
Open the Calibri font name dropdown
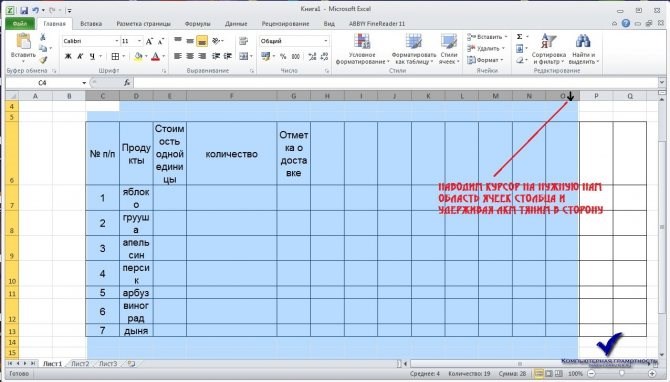click(117, 41)
